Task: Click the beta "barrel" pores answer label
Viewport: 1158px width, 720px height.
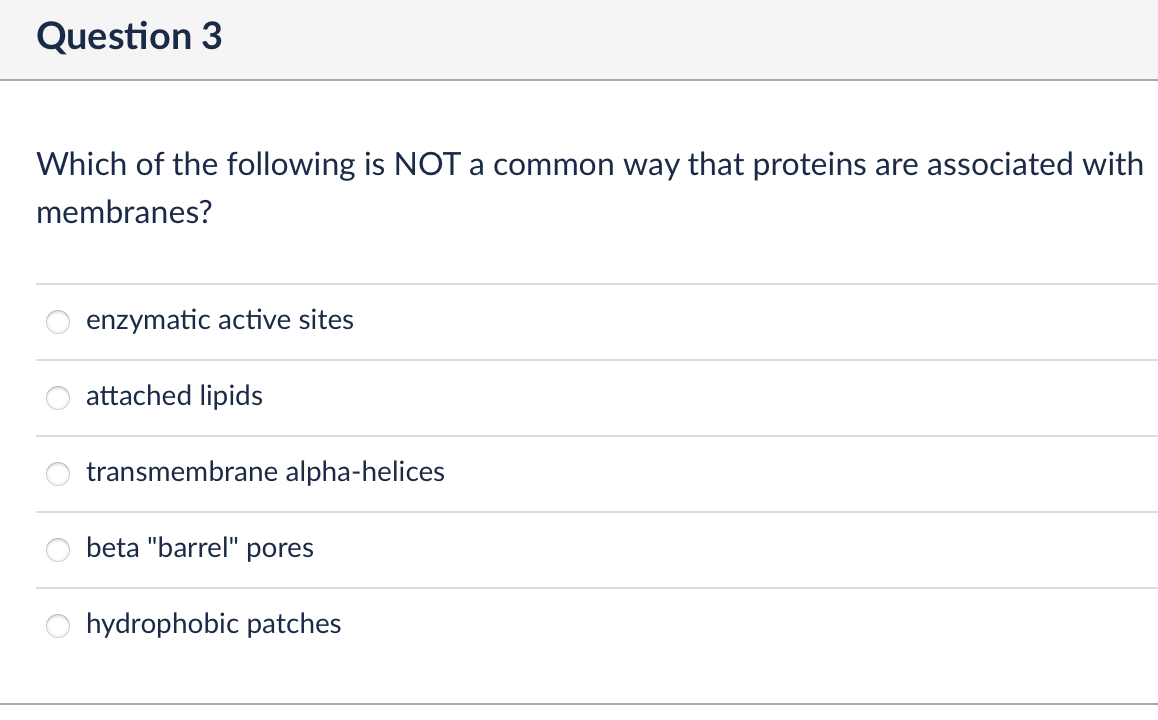Action: tap(199, 548)
